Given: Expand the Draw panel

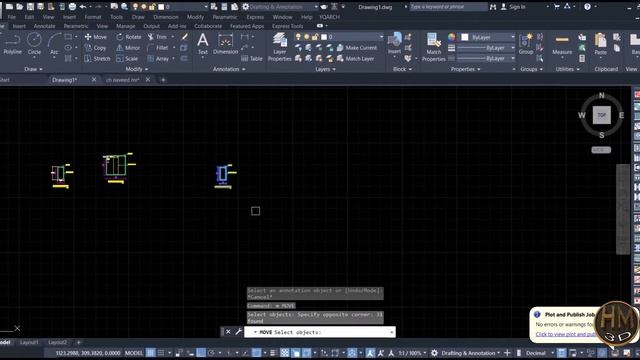Looking at the screenshot, I should click(x=33, y=69).
